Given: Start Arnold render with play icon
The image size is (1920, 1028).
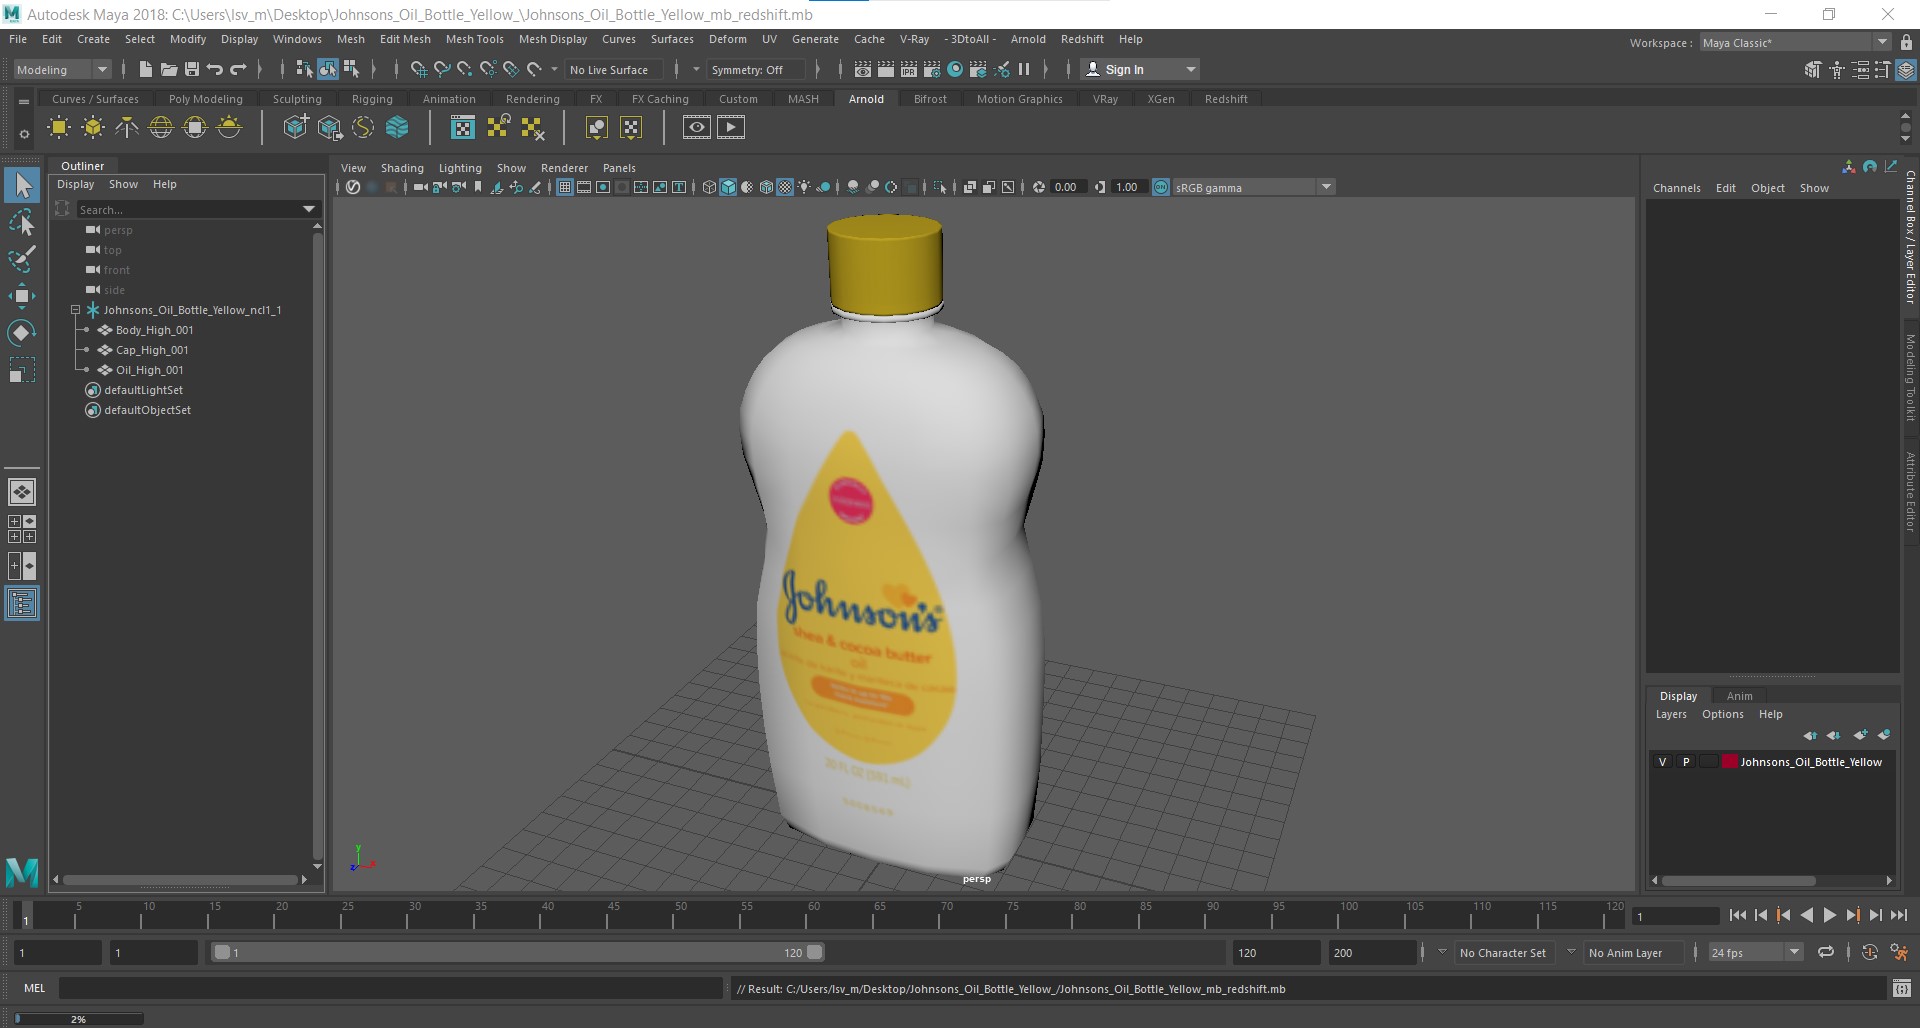Looking at the screenshot, I should pyautogui.click(x=731, y=127).
